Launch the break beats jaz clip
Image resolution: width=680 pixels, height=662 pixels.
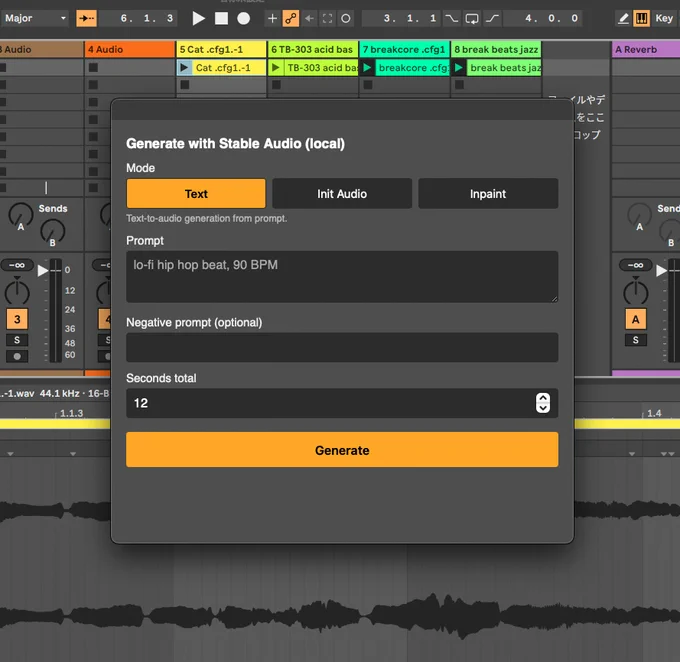coord(459,68)
